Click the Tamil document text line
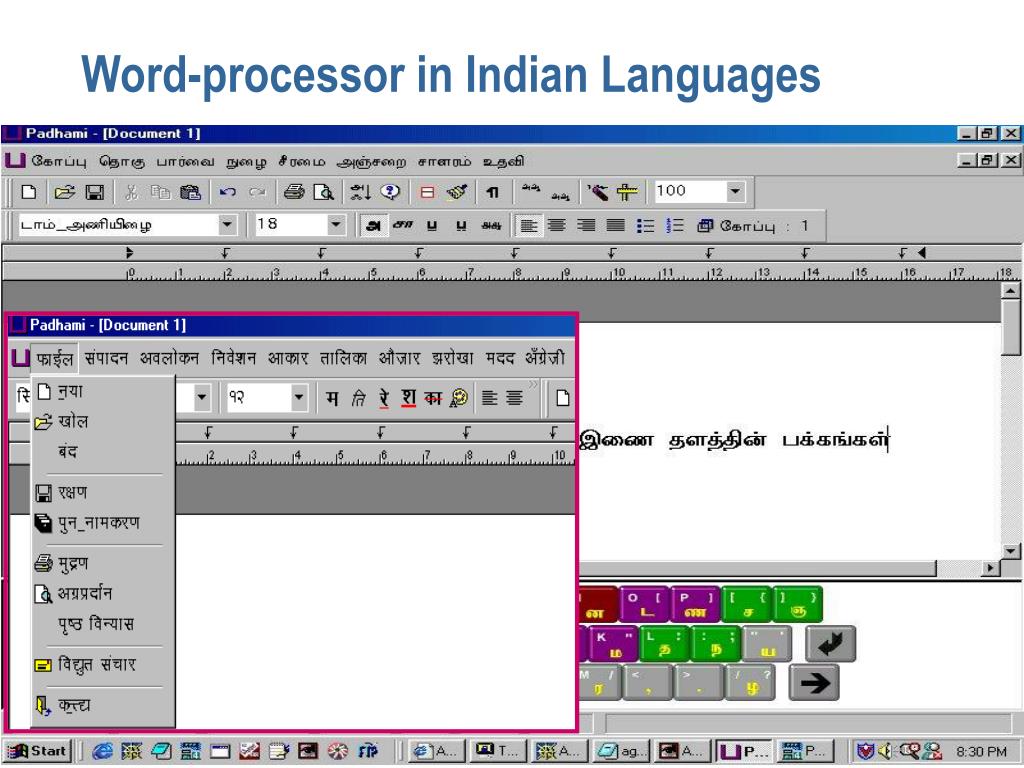The image size is (1024, 768). [x=734, y=440]
